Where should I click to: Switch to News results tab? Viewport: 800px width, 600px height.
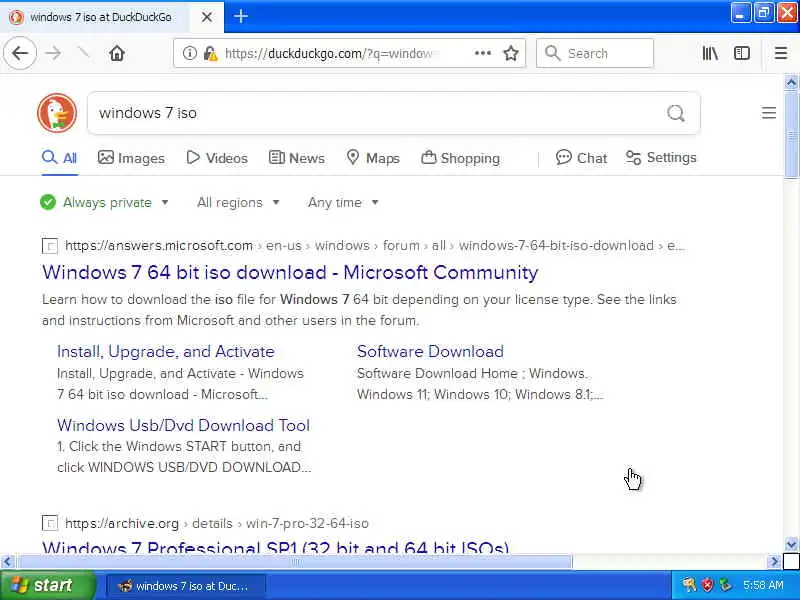(296, 158)
